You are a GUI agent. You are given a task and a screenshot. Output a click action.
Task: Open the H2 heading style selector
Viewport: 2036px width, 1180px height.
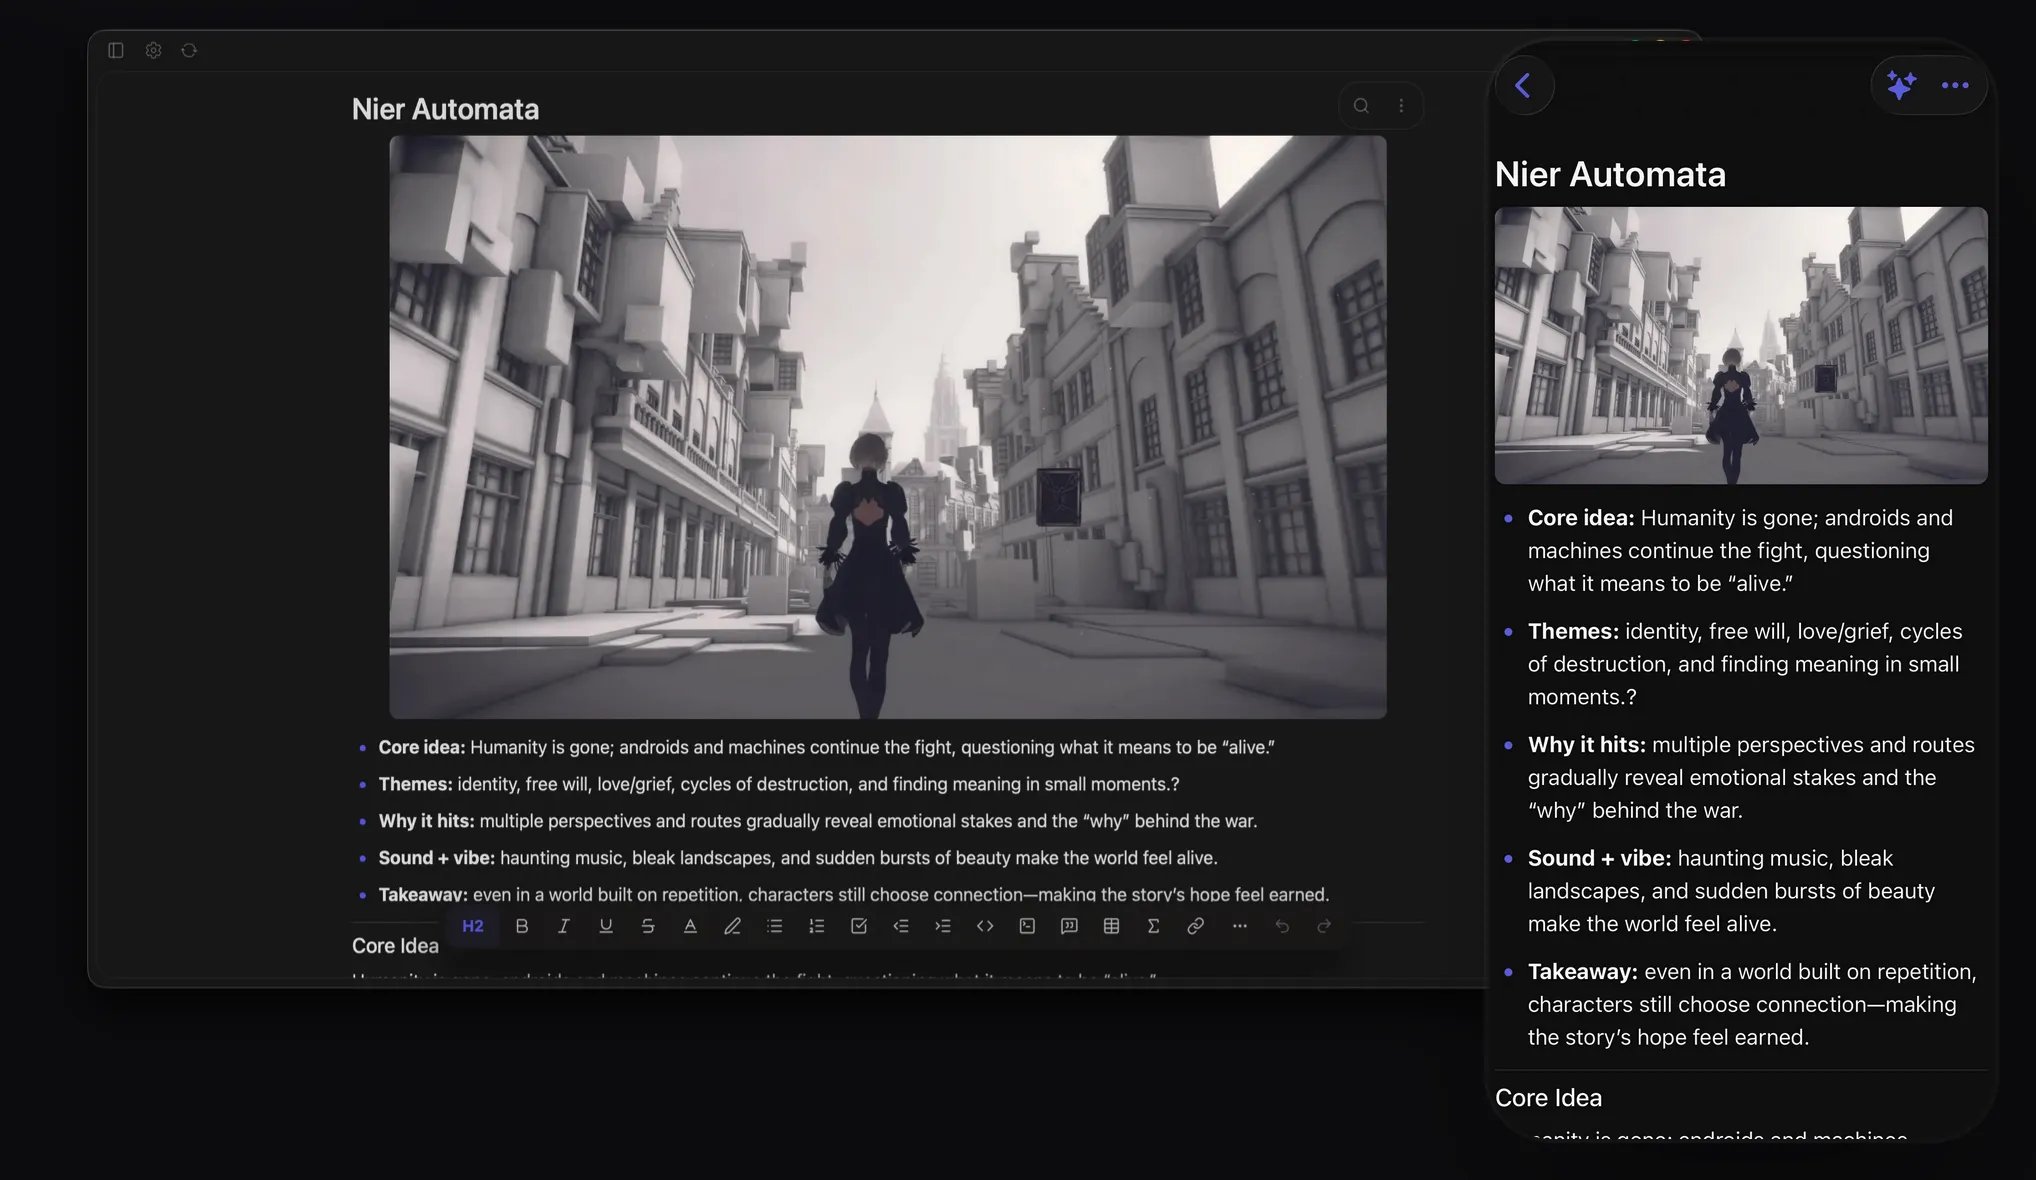tap(473, 926)
